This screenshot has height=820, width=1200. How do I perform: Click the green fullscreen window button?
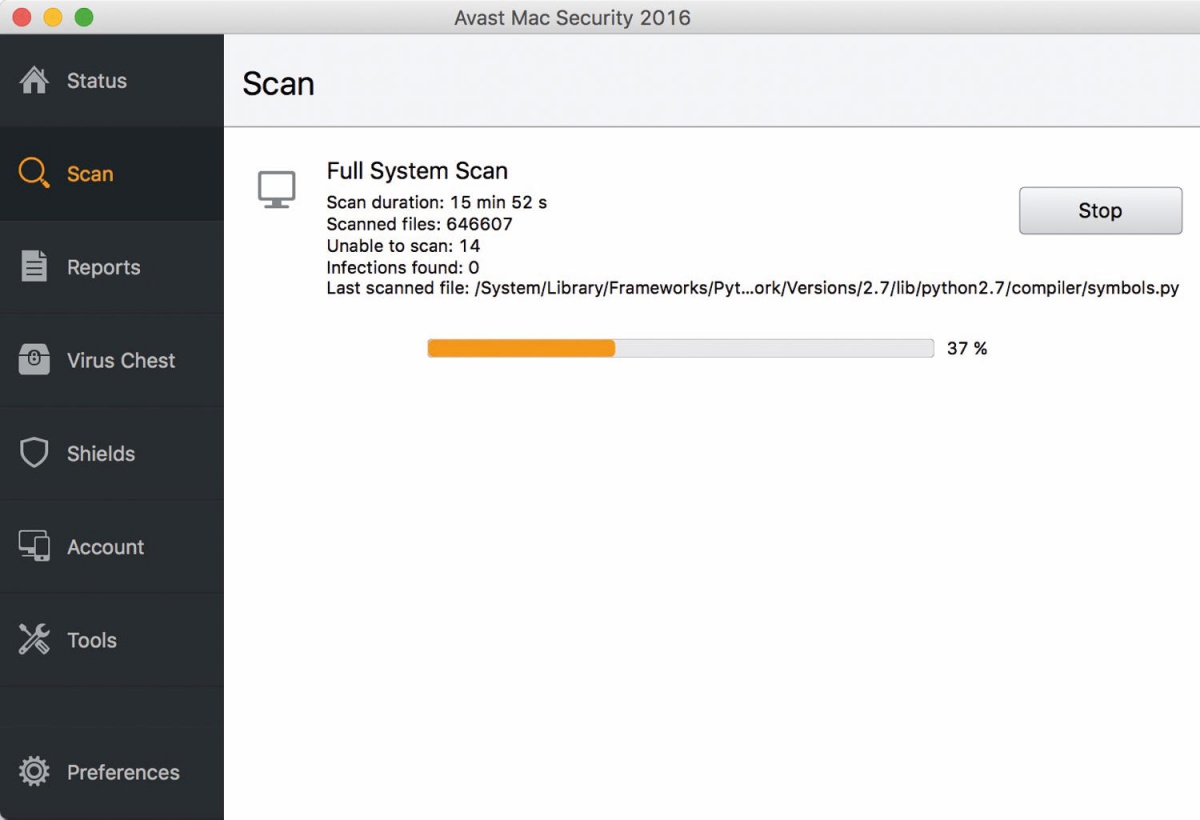[84, 17]
